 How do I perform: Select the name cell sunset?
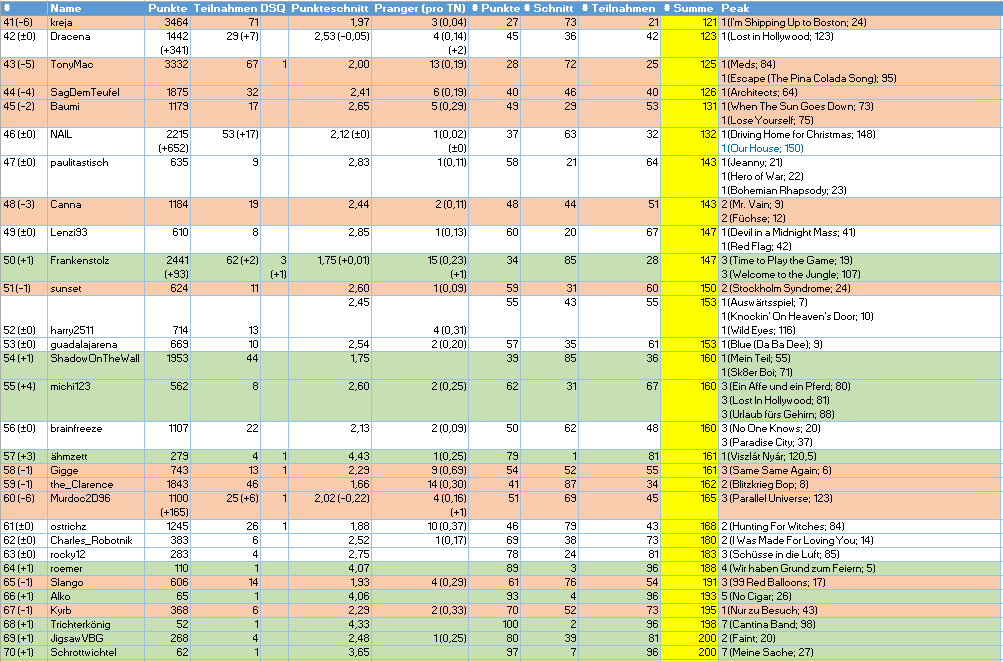coord(96,288)
